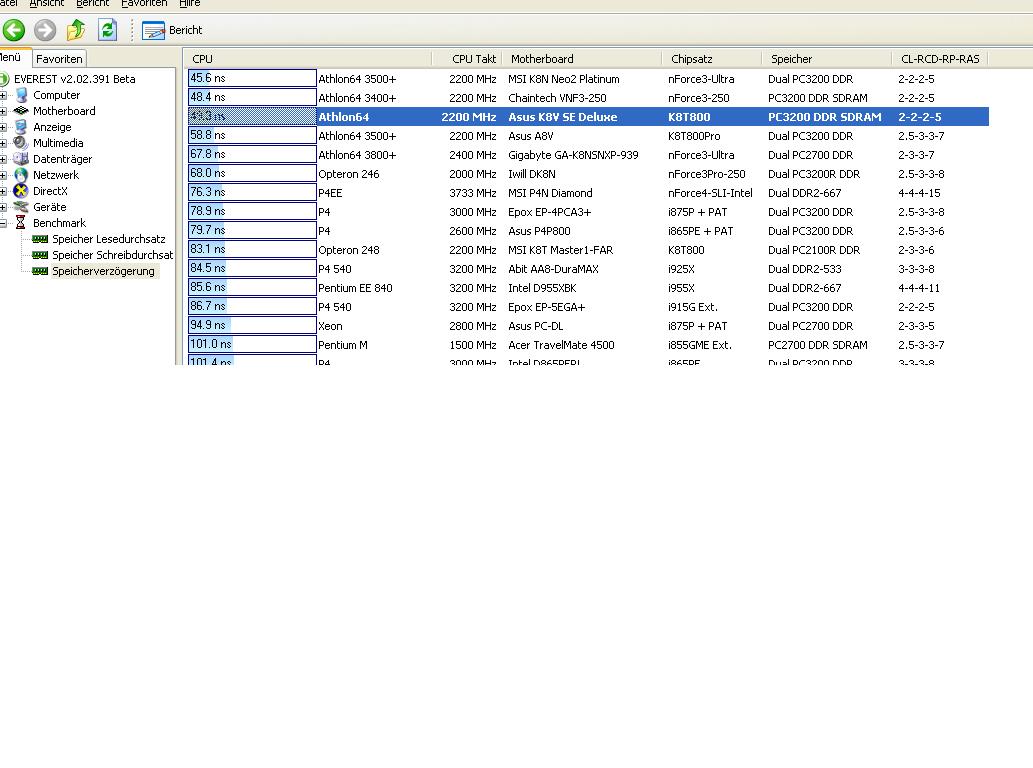Screen dimensions: 1033x768
Task: Click the 101.0 ns latency bar
Action: pos(252,344)
